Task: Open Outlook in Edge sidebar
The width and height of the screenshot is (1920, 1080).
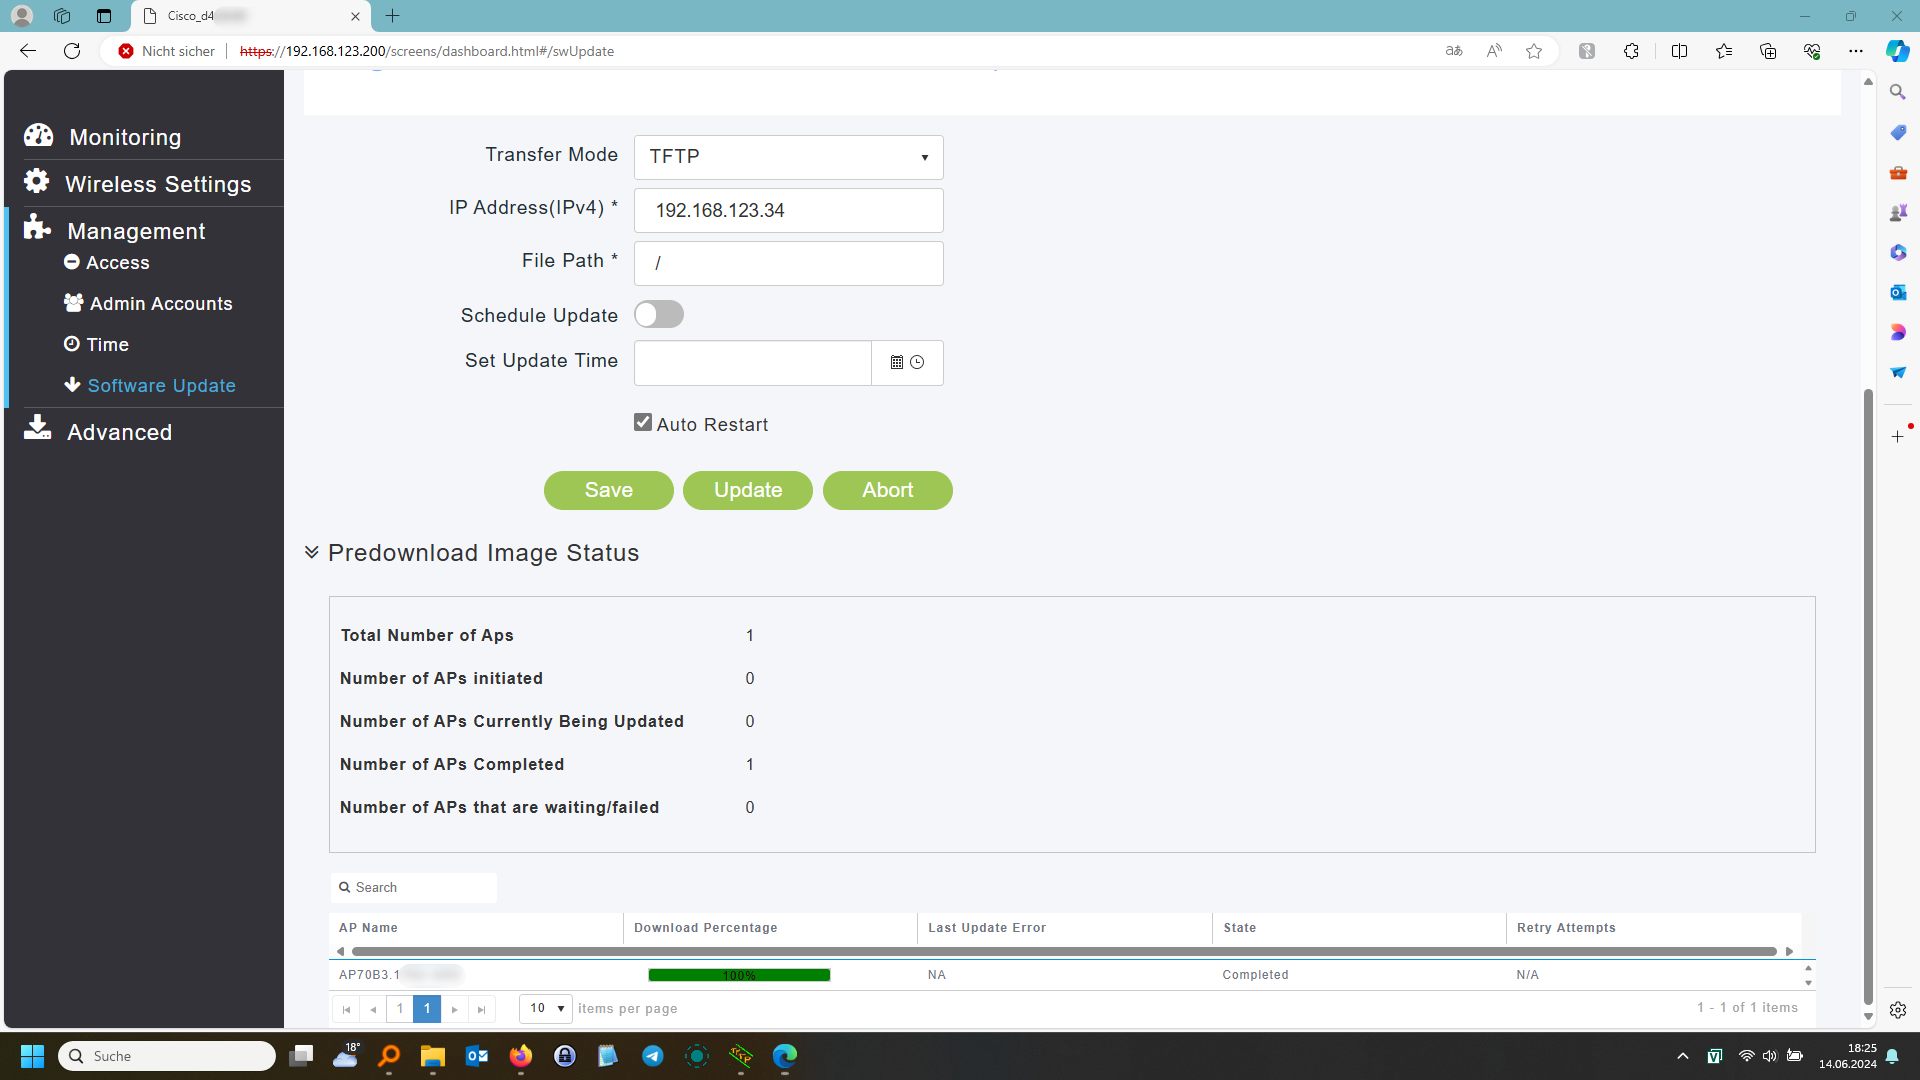Action: point(1897,292)
